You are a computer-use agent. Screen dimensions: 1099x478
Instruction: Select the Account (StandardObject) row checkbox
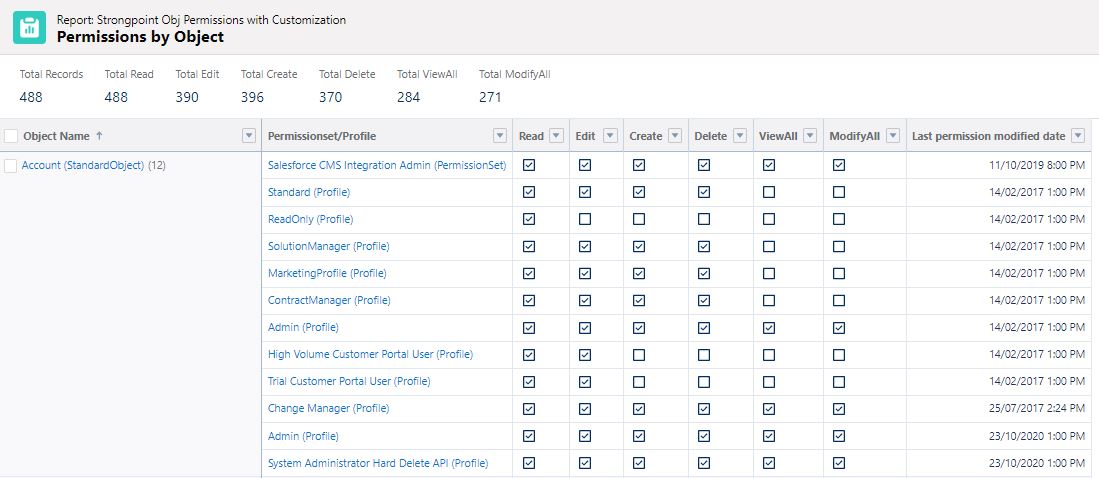coord(11,166)
